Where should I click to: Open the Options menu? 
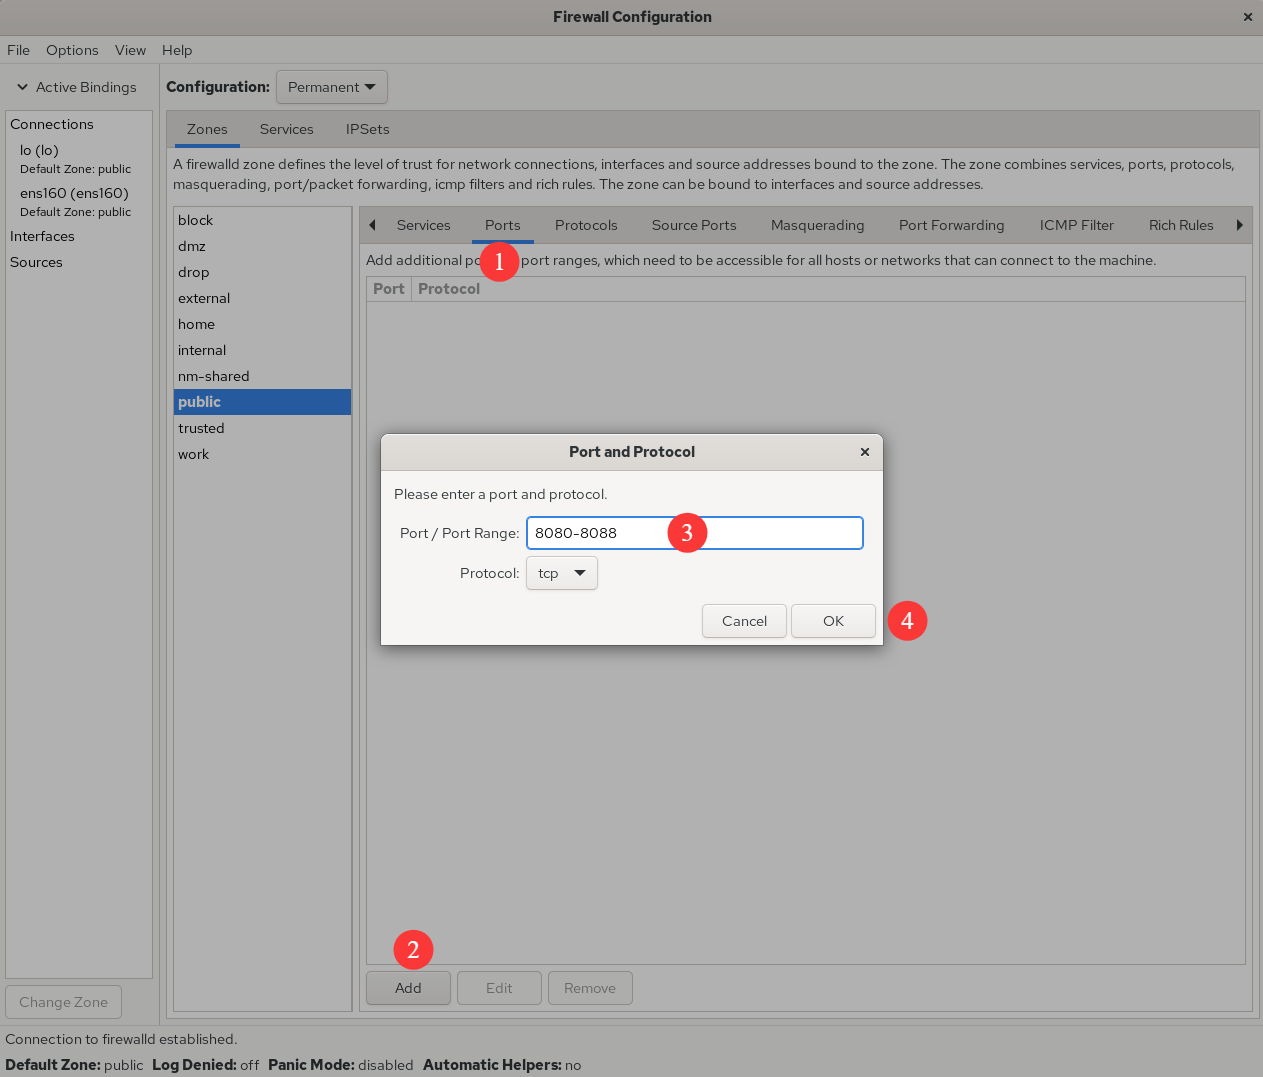coord(72,50)
